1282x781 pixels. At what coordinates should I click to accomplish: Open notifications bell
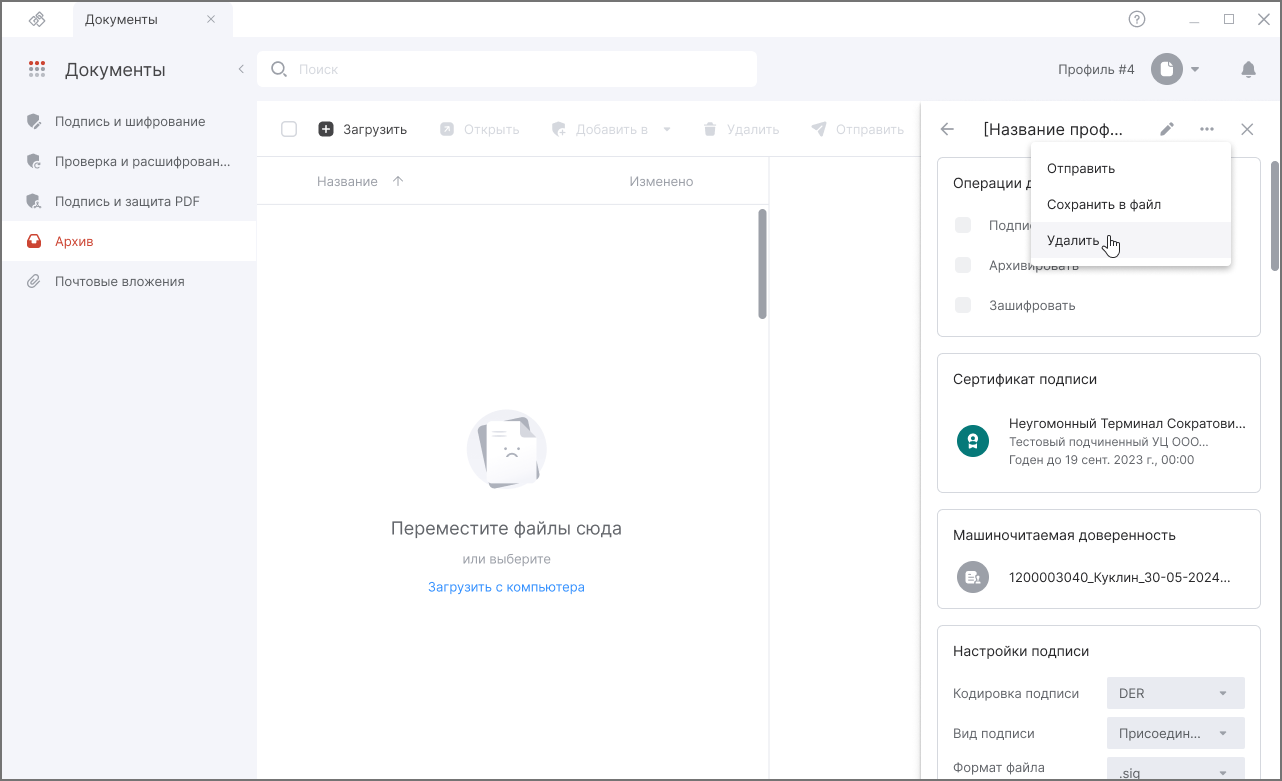point(1248,69)
